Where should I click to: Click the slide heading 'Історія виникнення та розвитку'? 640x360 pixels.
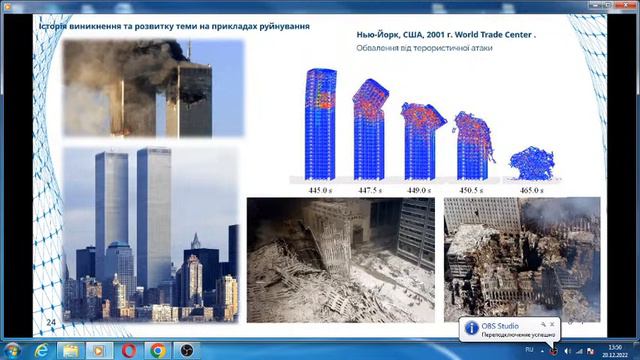point(174,26)
